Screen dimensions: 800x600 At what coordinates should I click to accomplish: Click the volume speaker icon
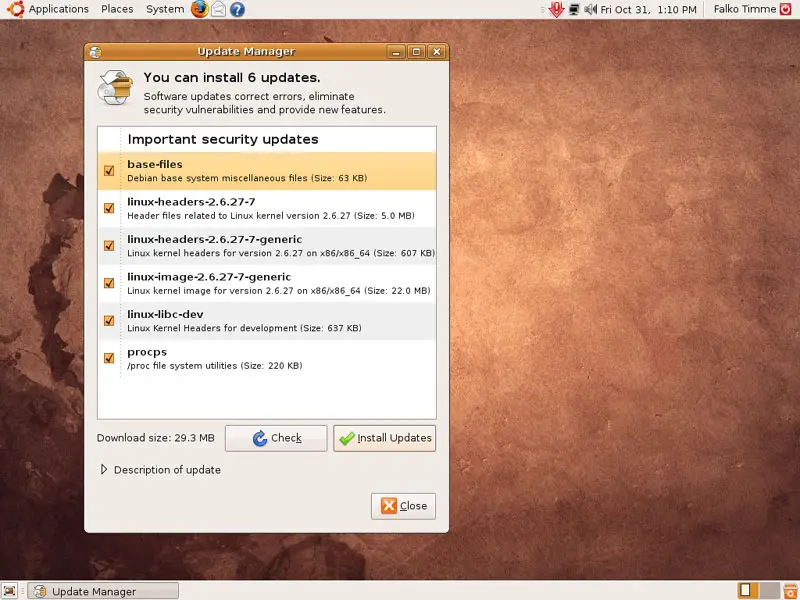pyautogui.click(x=590, y=9)
